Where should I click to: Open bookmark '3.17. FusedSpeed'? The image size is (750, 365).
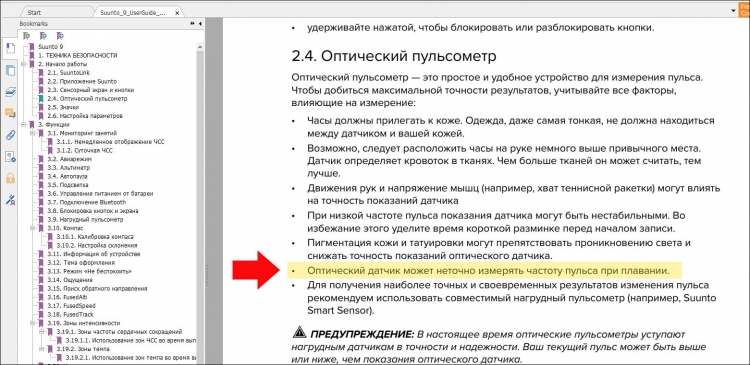[71, 306]
